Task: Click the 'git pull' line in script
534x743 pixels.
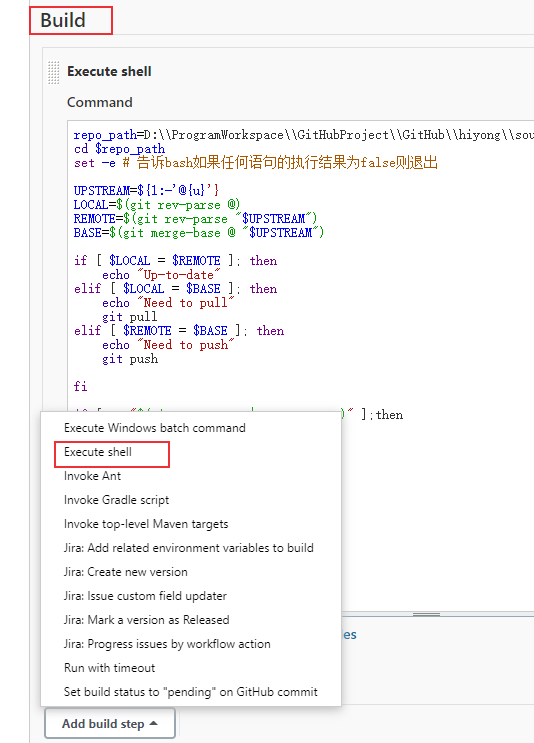Action: click(x=129, y=317)
